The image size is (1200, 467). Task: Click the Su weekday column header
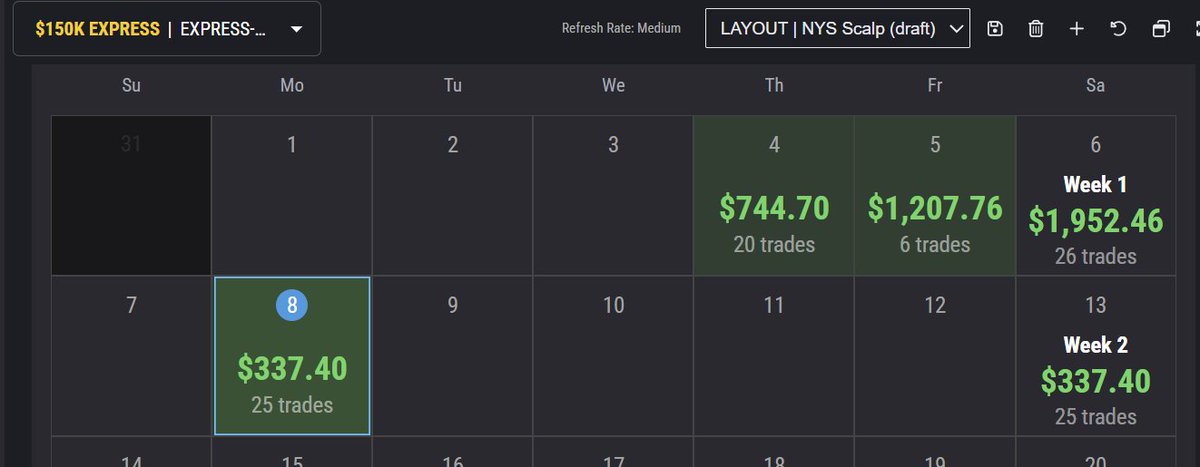click(131, 85)
